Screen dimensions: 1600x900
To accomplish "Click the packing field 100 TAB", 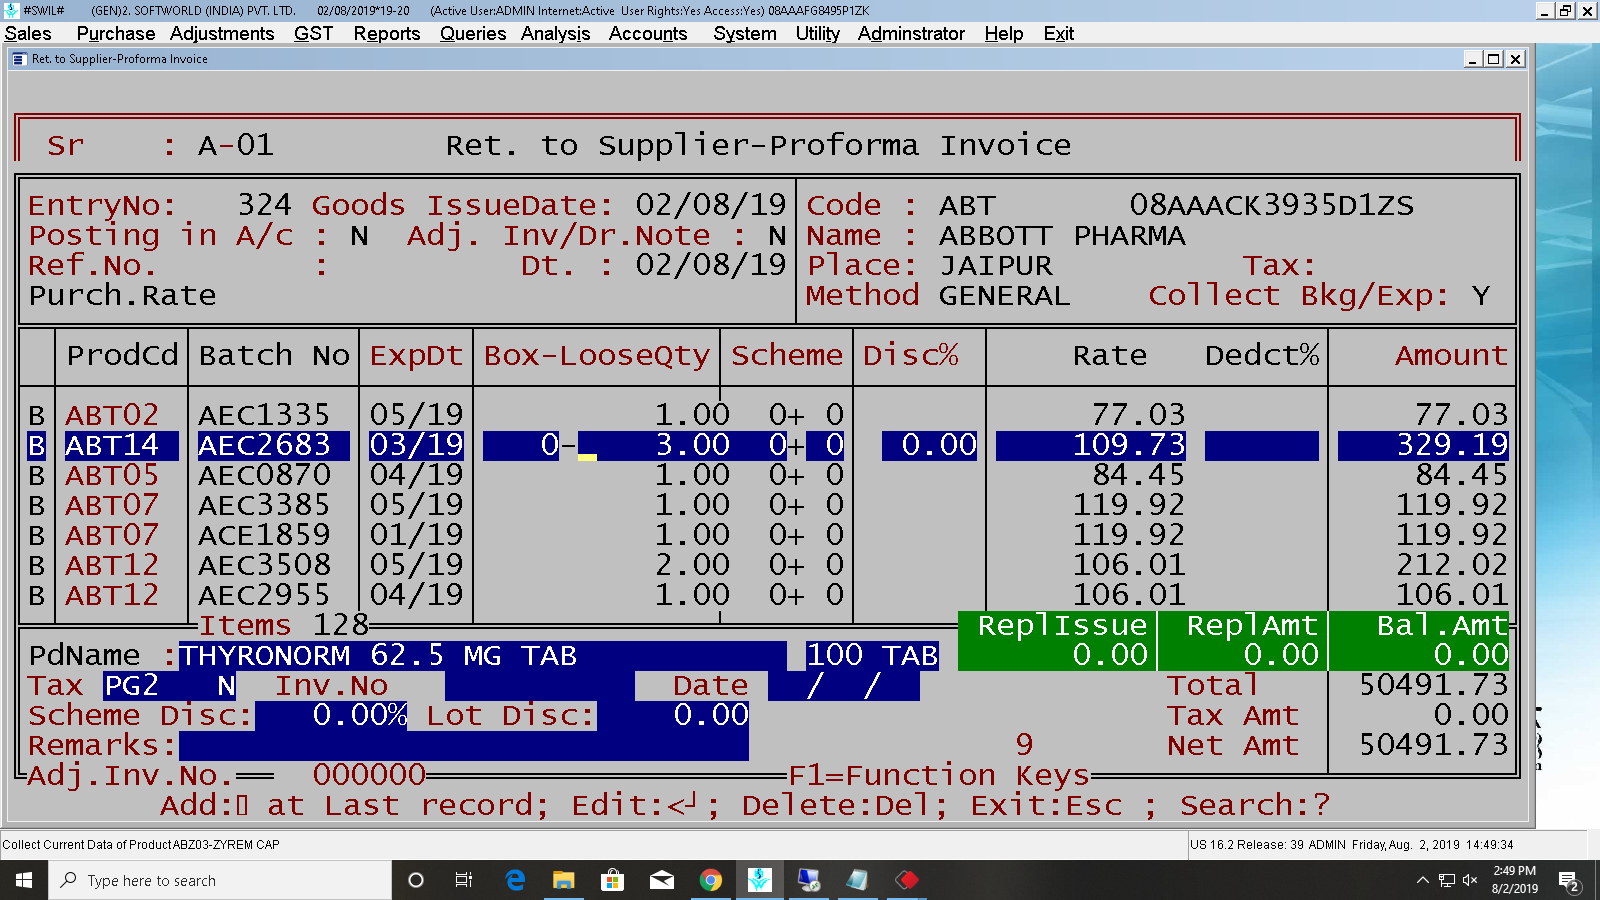I will [872, 656].
